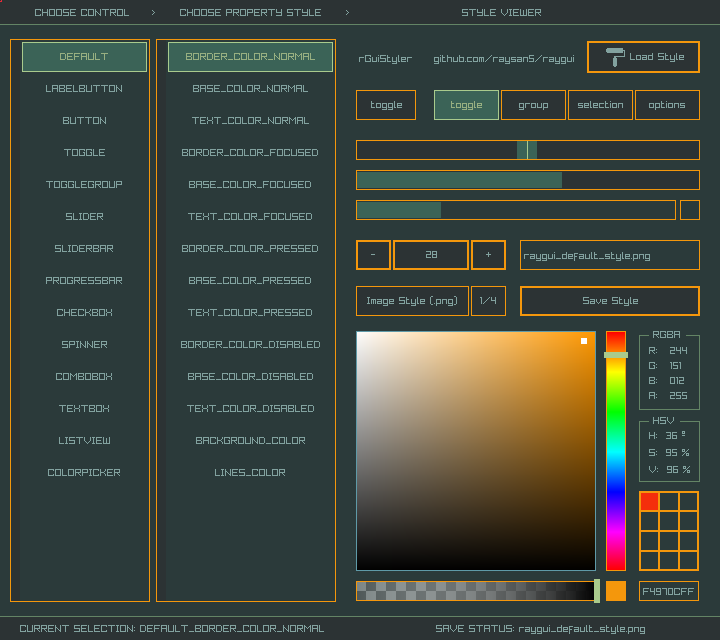This screenshot has height=640, width=720.
Task: Click the Save Style button
Action: [609, 301]
